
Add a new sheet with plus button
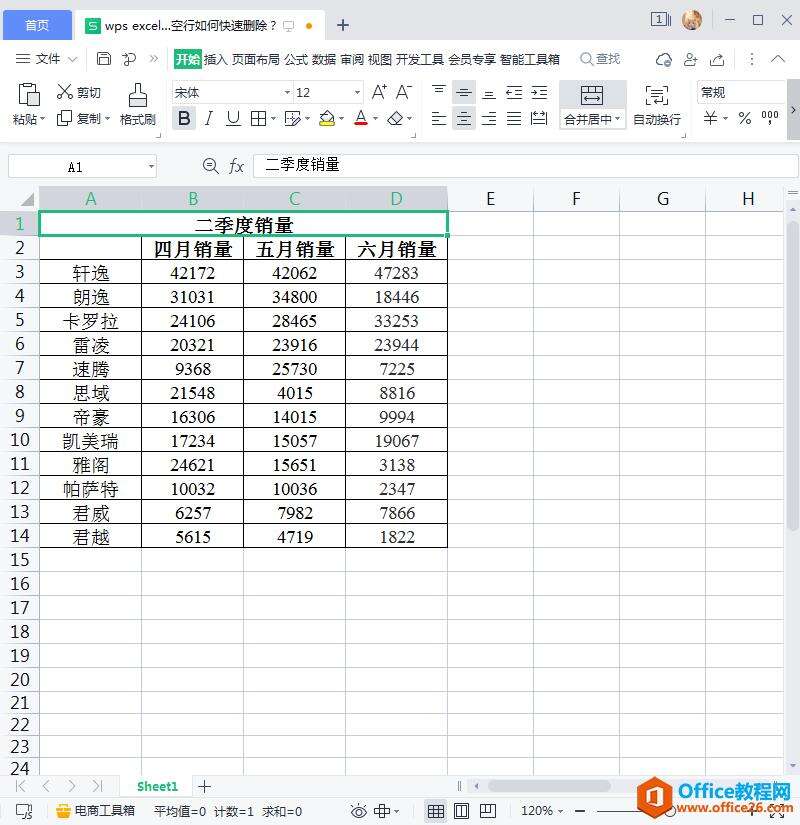coord(204,787)
